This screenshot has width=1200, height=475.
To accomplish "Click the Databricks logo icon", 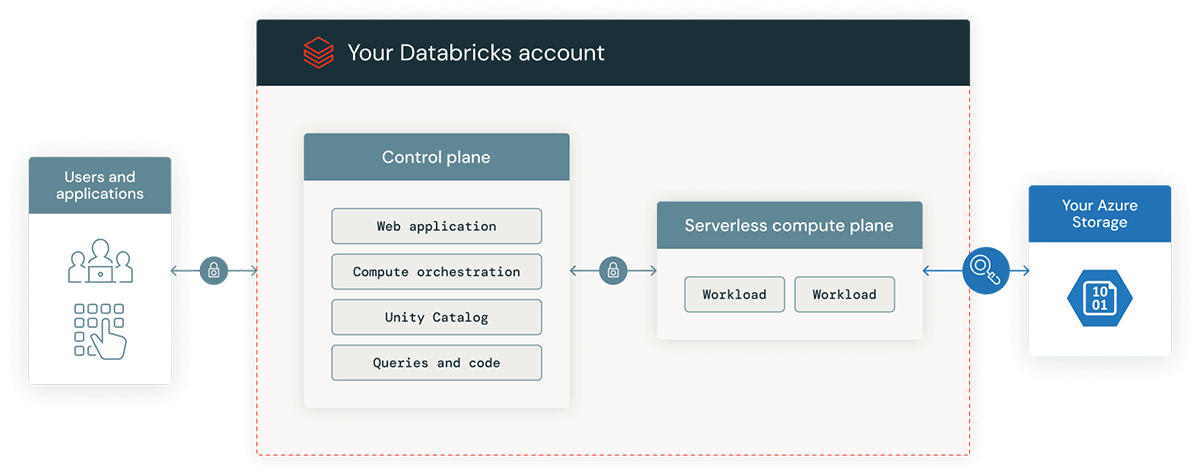I will [x=318, y=52].
